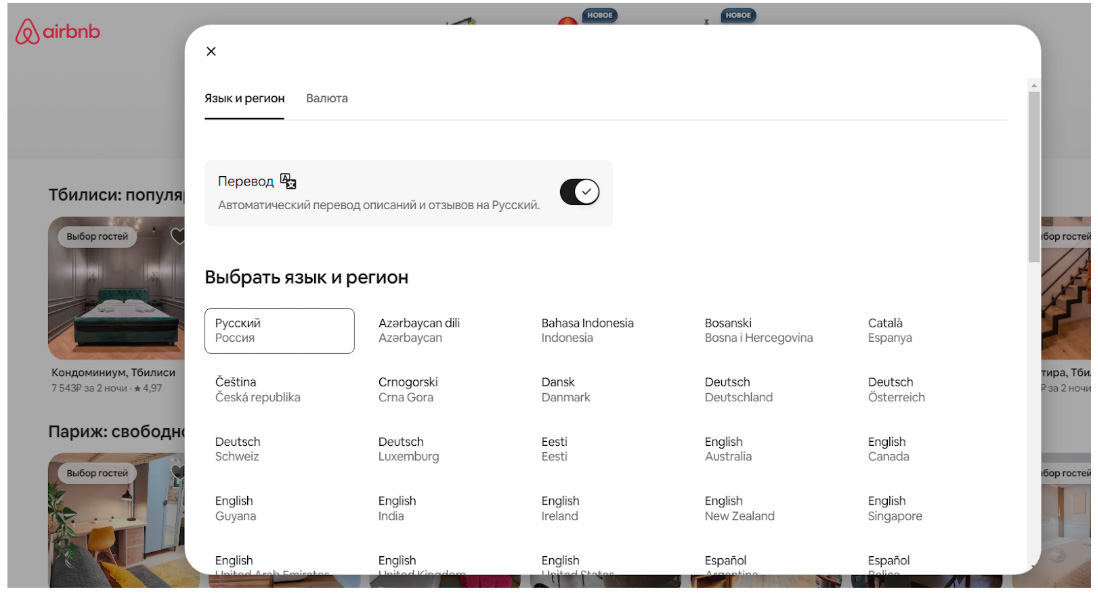Image resolution: width=1098 pixels, height=593 pixels.
Task: Pick Bahasa Indonesia language
Action: (587, 331)
